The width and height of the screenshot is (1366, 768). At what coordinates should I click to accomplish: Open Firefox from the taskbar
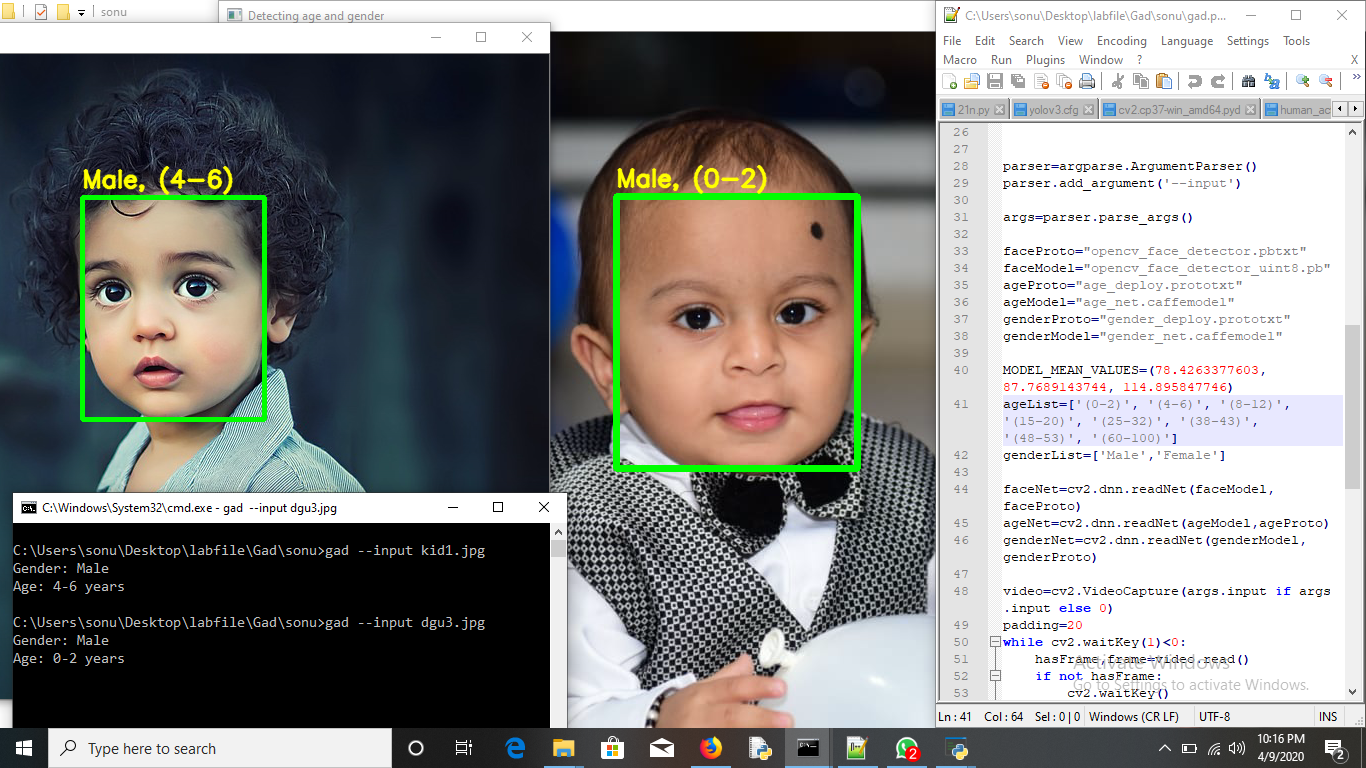pos(711,748)
